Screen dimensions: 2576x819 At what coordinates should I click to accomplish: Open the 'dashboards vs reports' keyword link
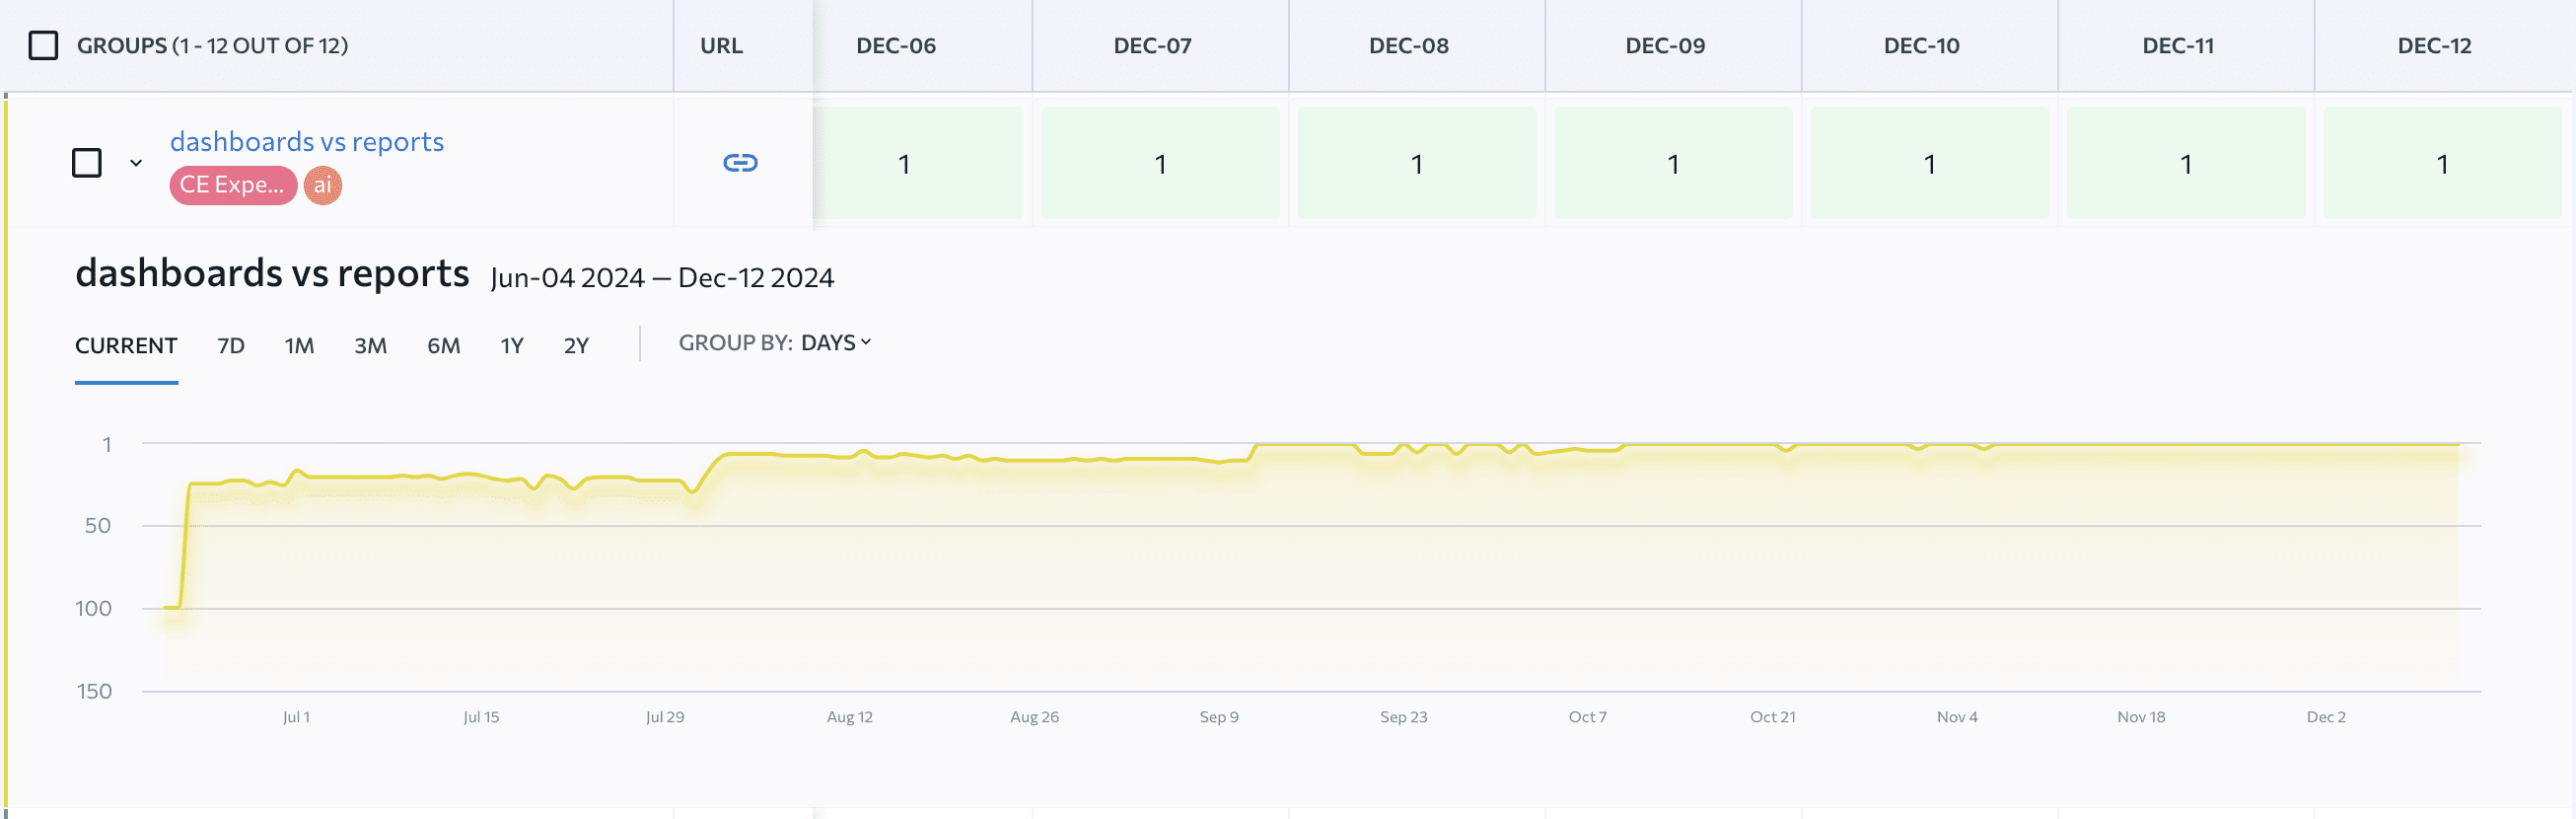[x=307, y=141]
